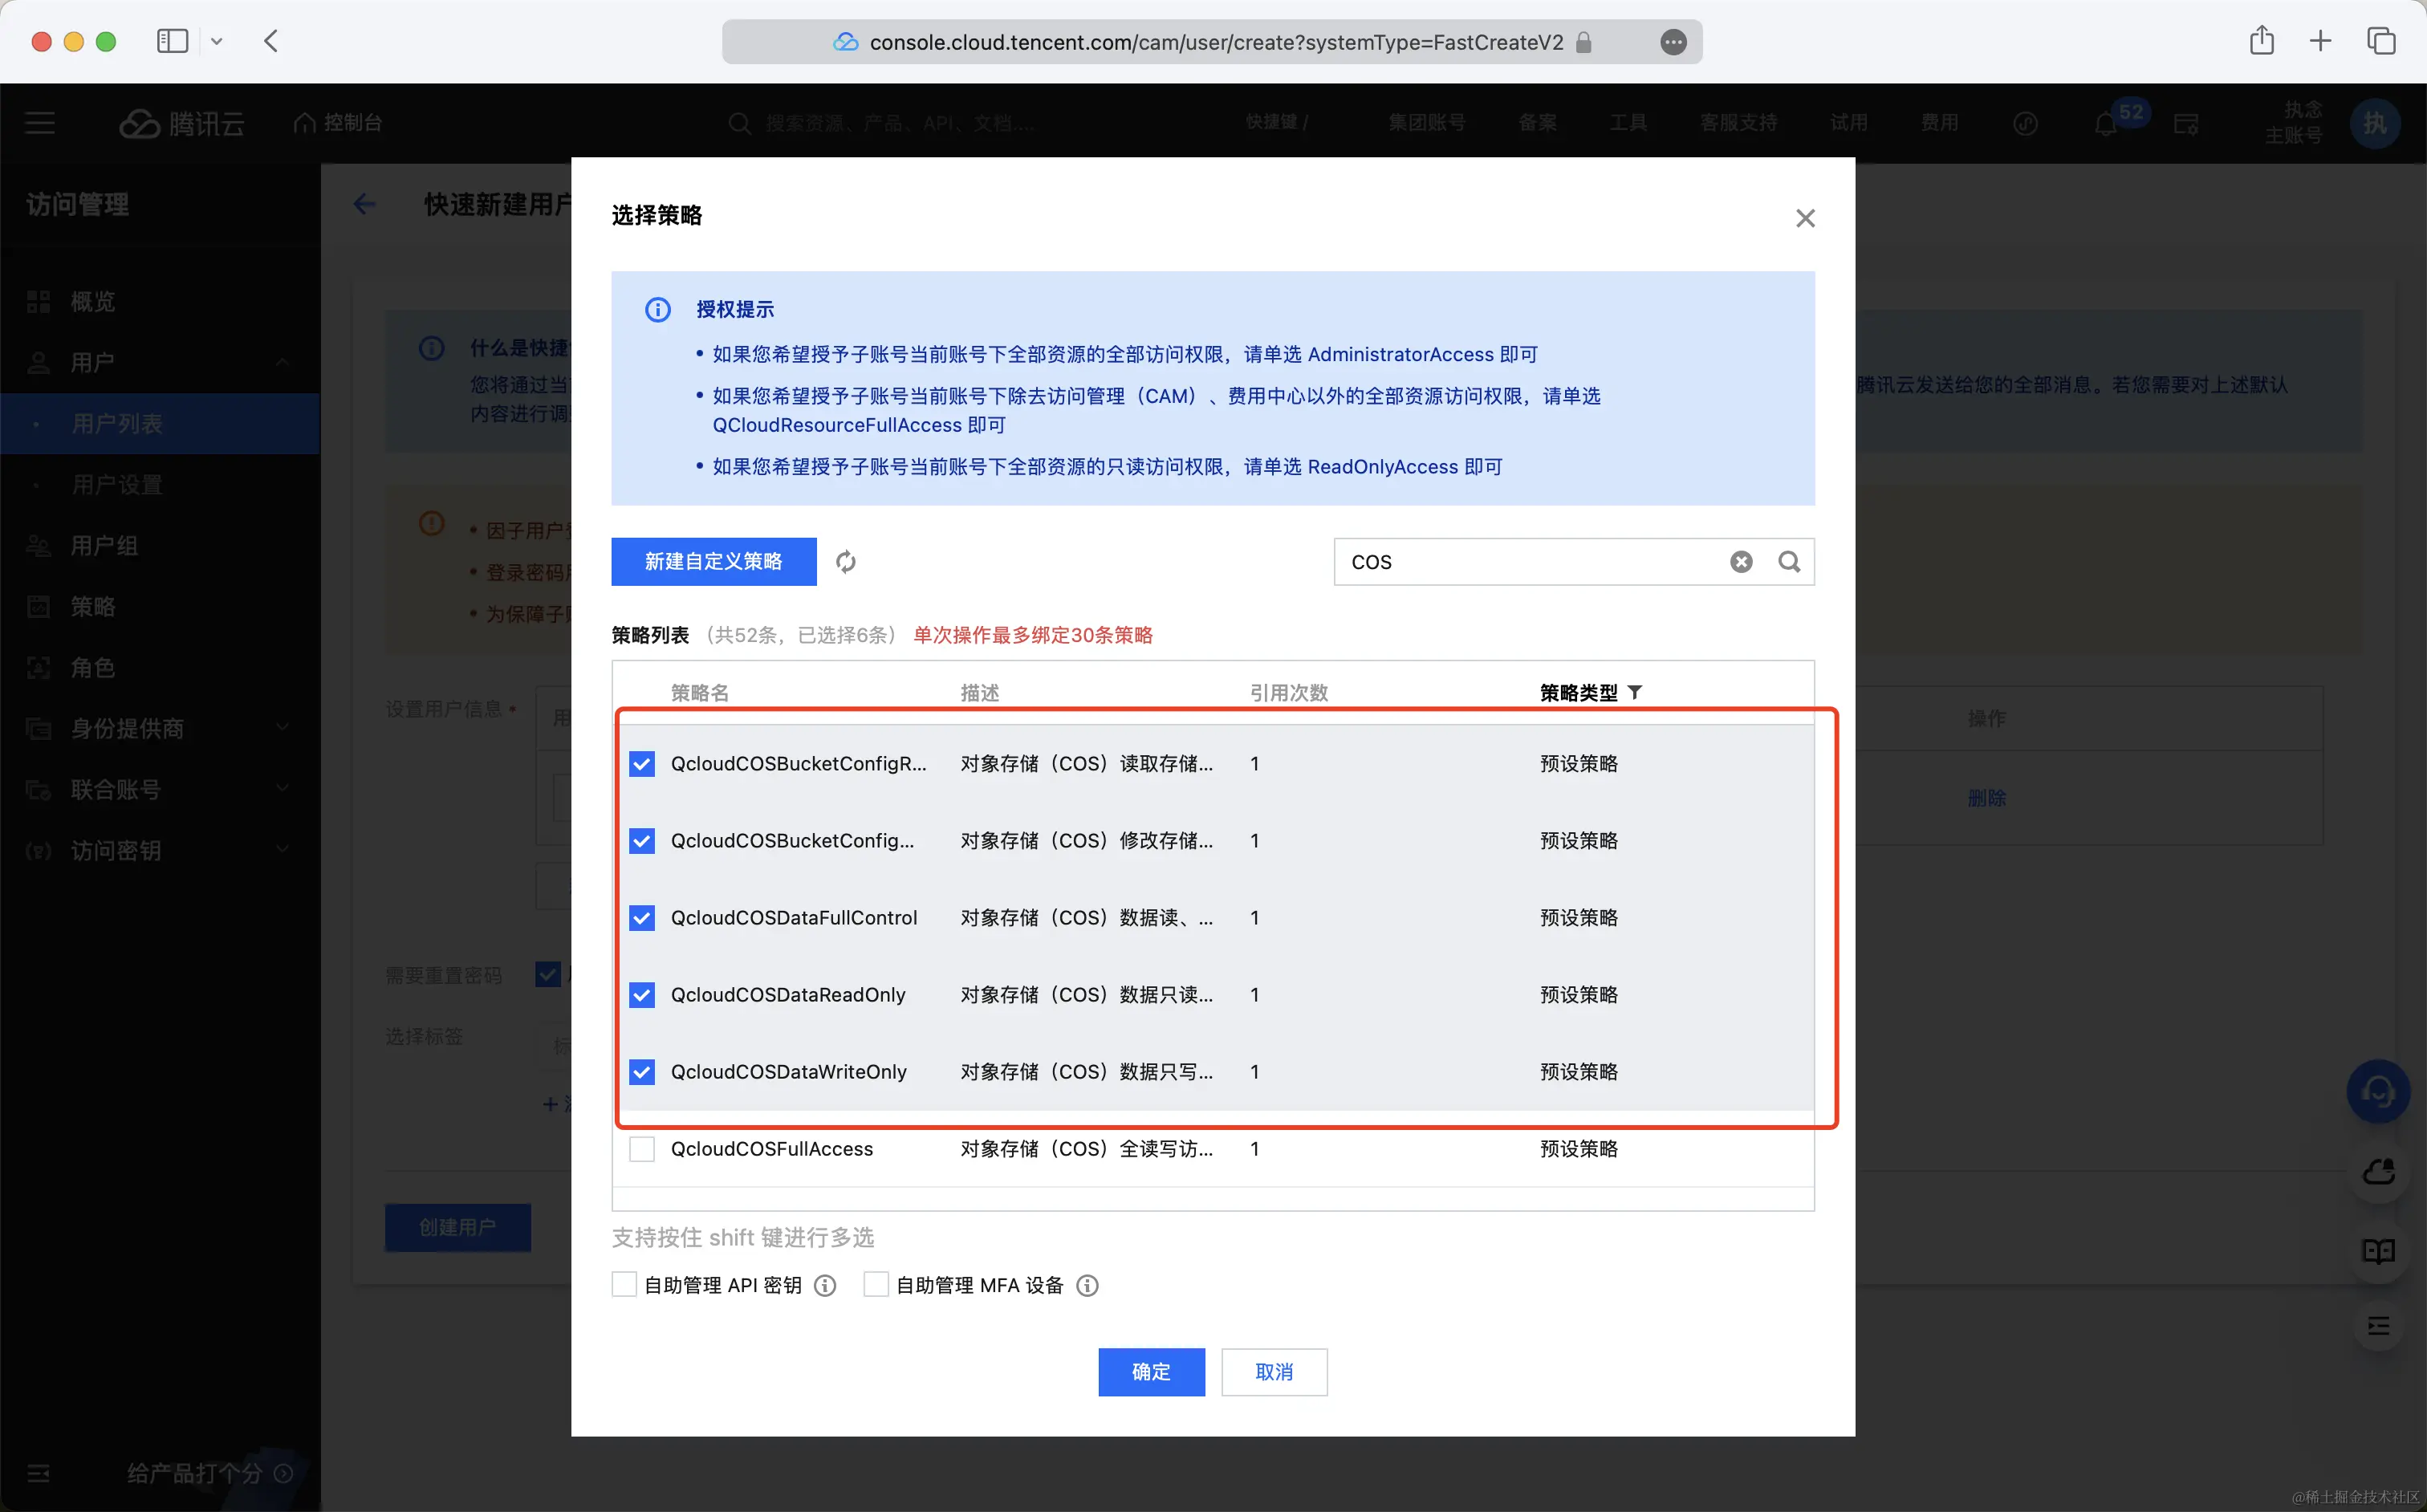Uncheck QcloudCOSDataWriteOnly checkbox

coord(642,1072)
